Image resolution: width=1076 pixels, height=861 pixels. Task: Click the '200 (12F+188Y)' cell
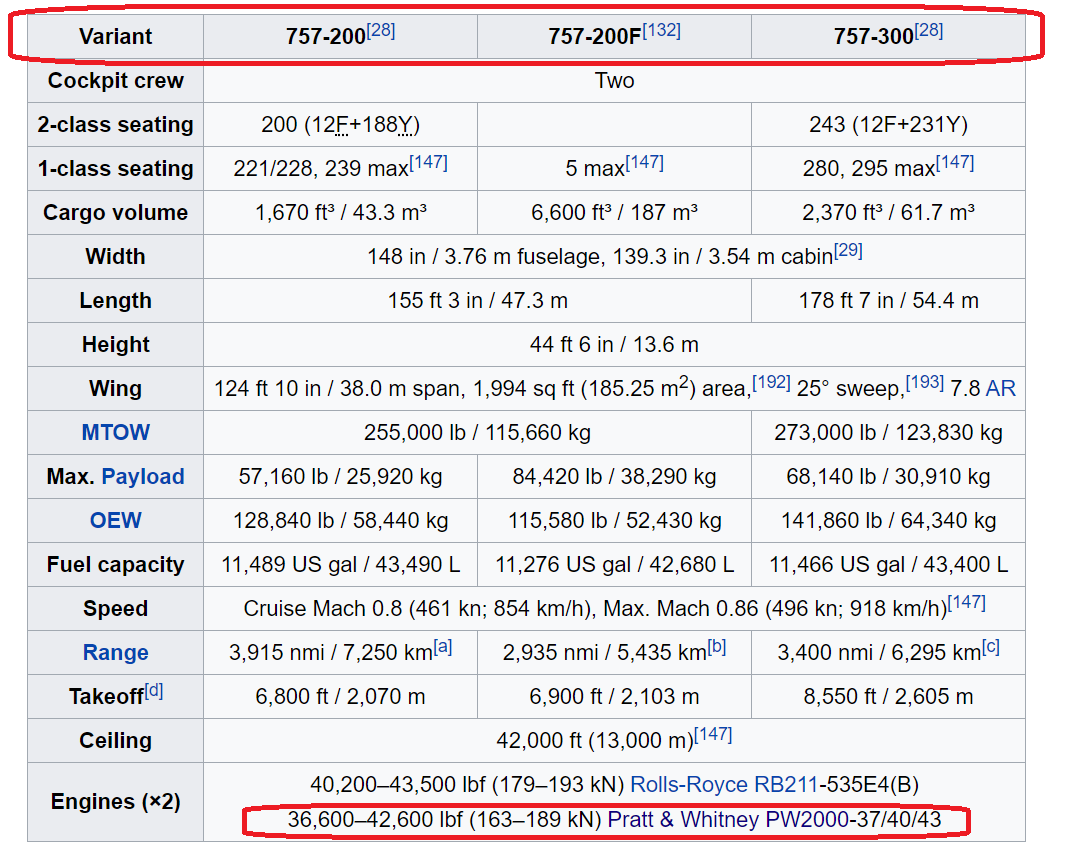pos(340,124)
